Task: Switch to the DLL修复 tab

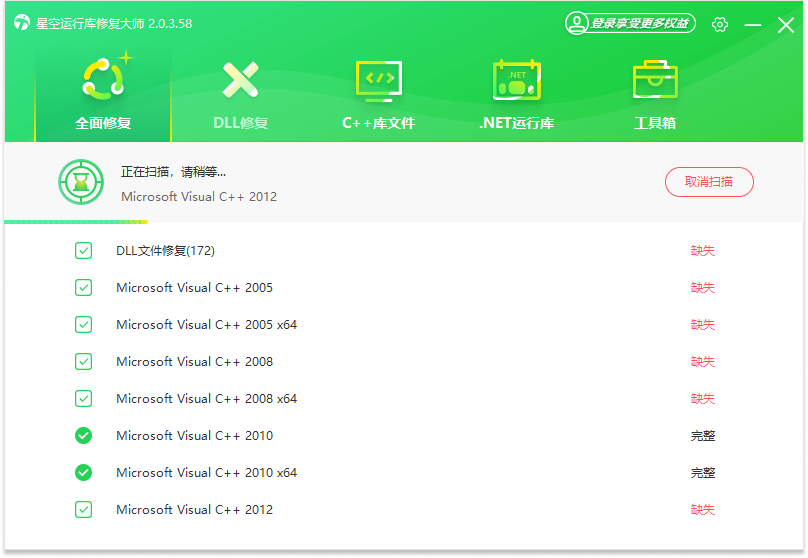Action: 241,94
